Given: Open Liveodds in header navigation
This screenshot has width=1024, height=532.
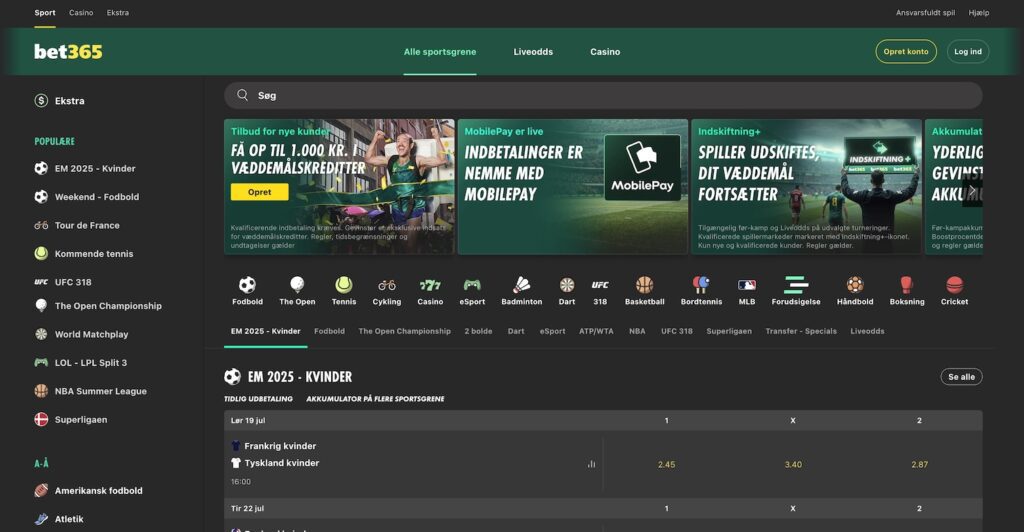Looking at the screenshot, I should point(533,52).
